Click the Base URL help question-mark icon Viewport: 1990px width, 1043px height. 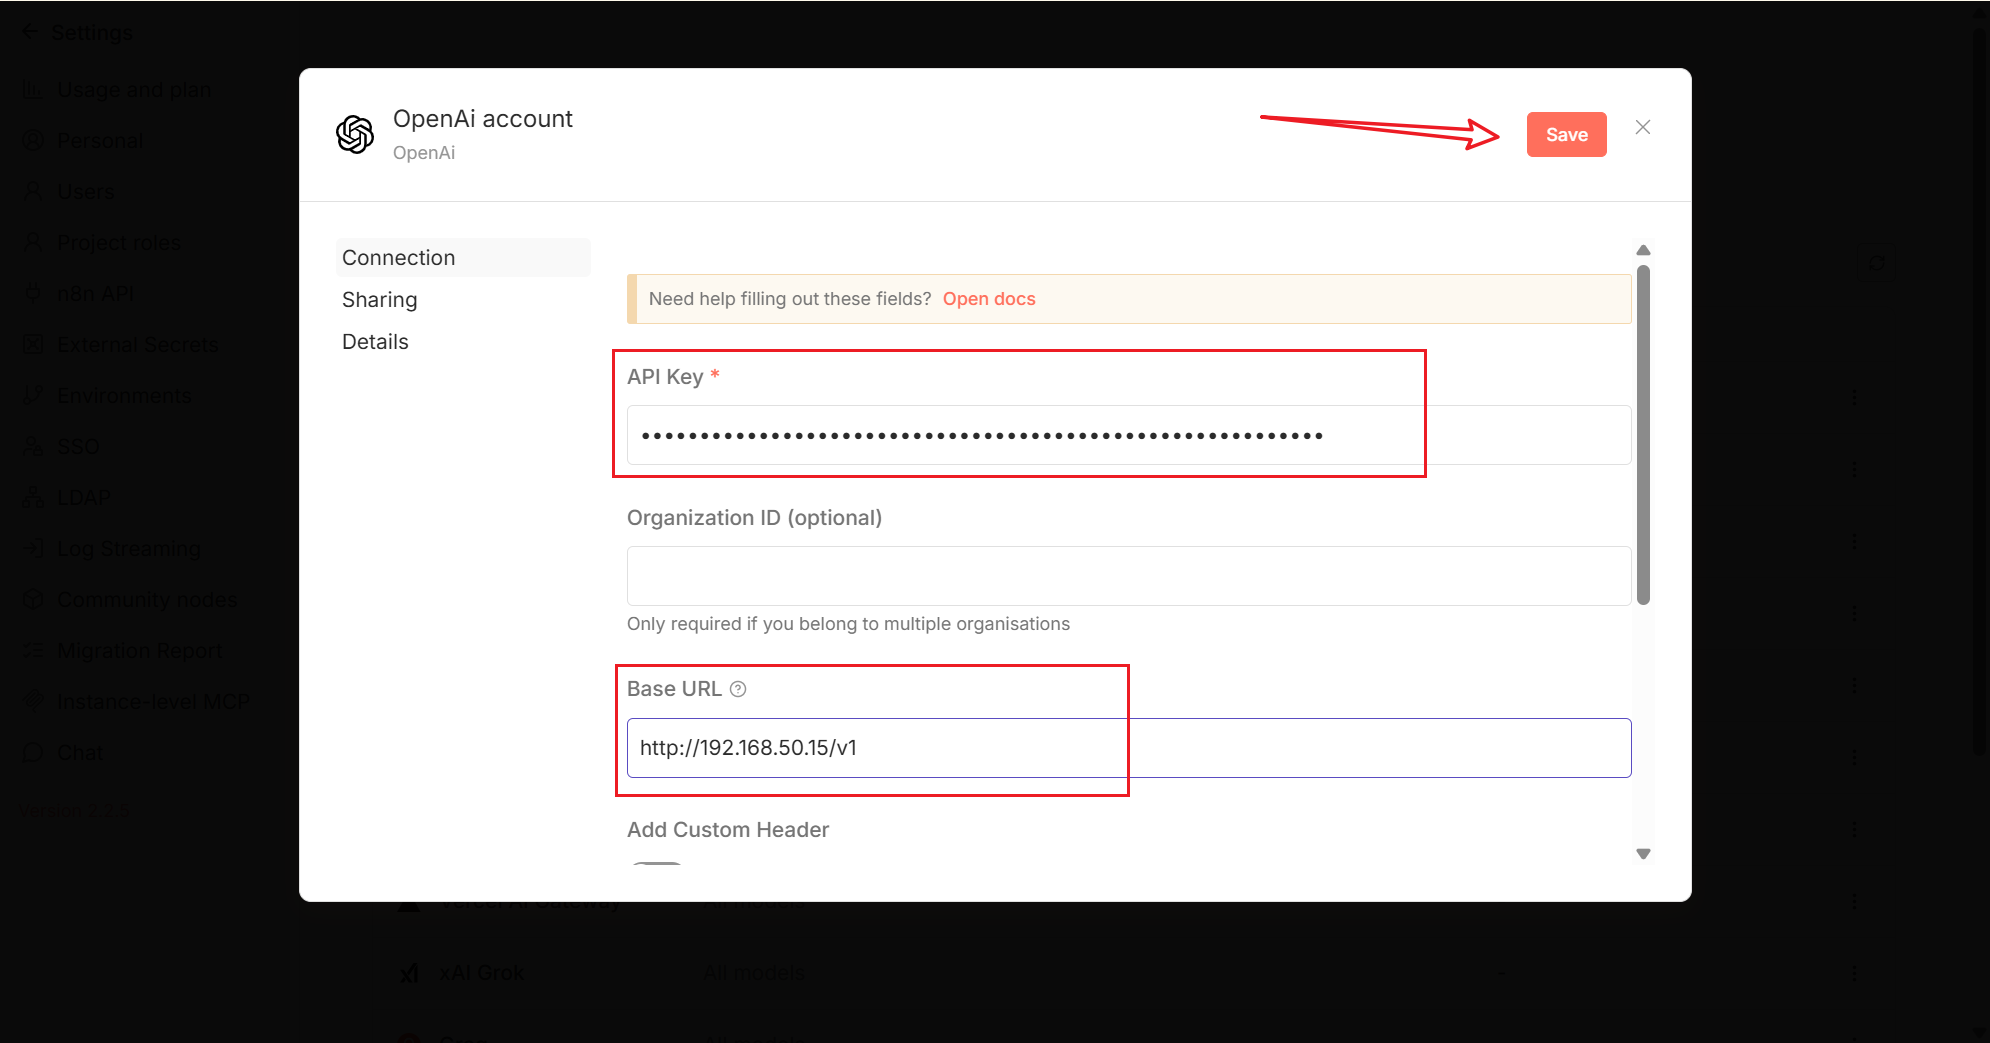[738, 689]
